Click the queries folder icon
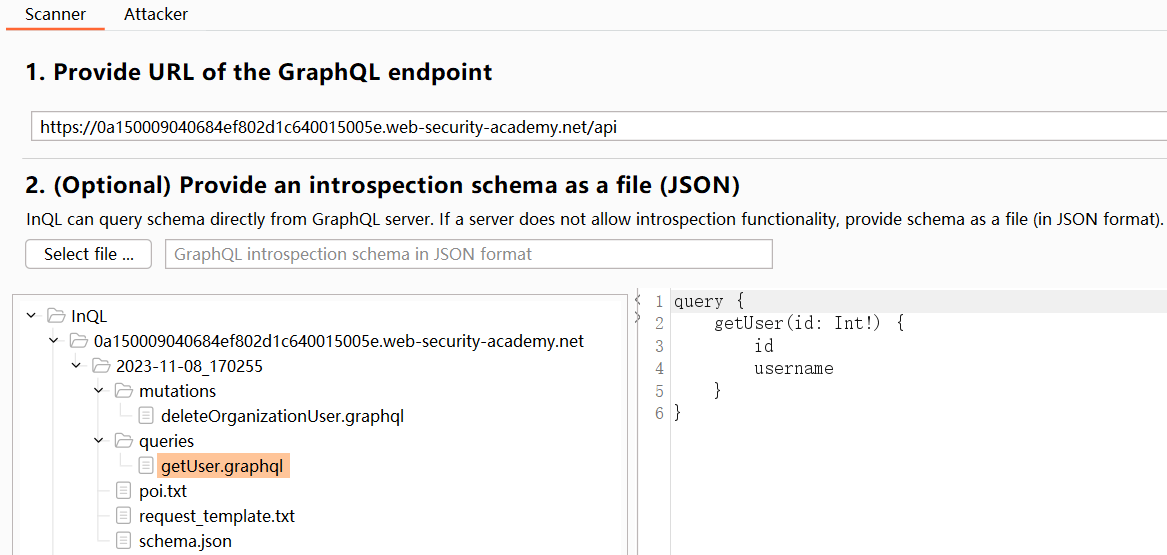The height and width of the screenshot is (555, 1167). point(123,441)
